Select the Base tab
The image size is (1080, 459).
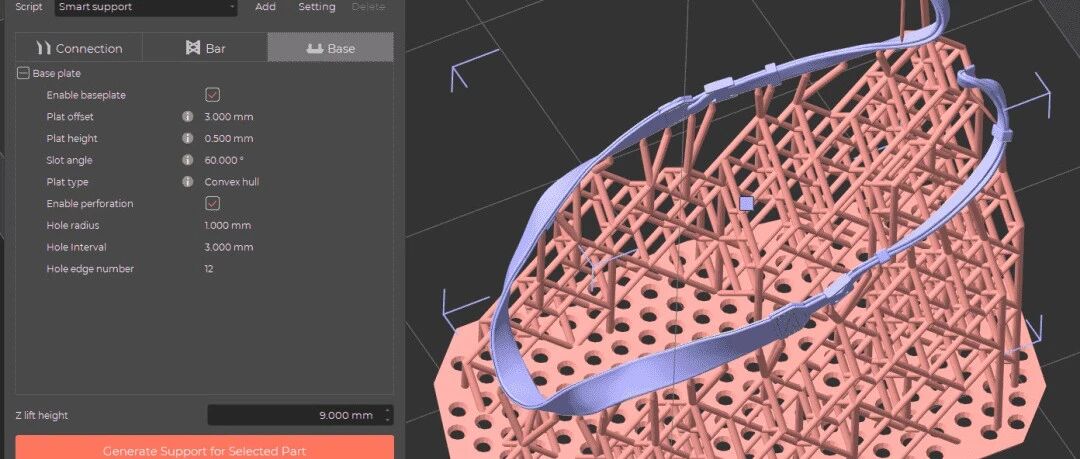tap(331, 48)
